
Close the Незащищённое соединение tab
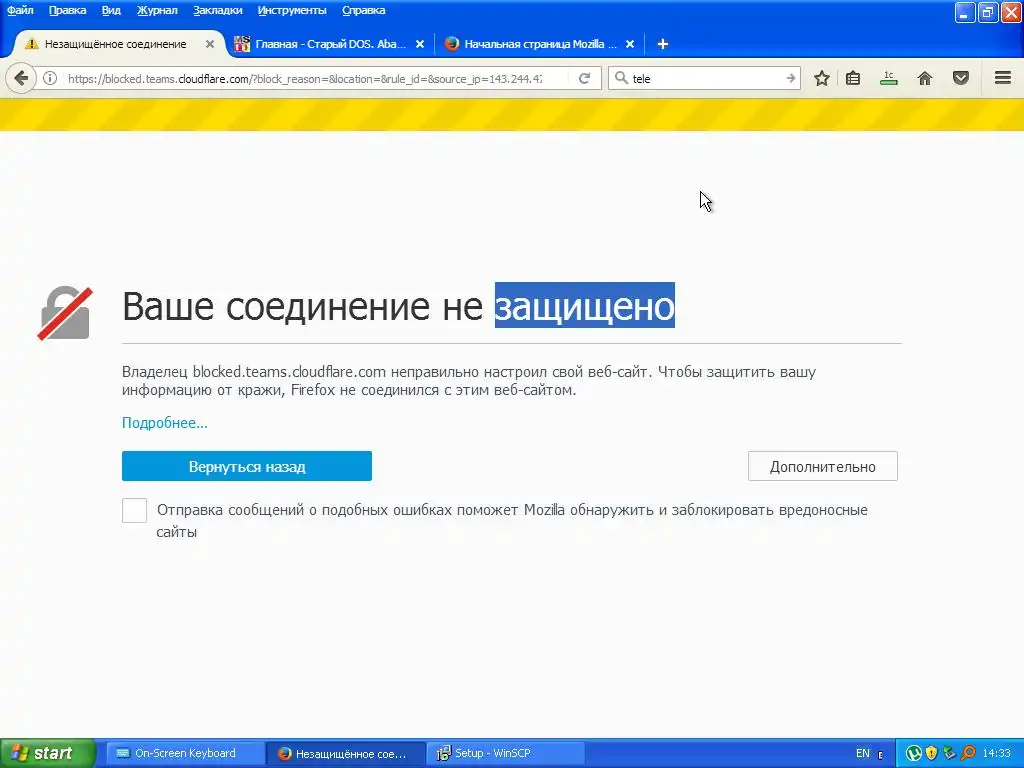coord(210,44)
